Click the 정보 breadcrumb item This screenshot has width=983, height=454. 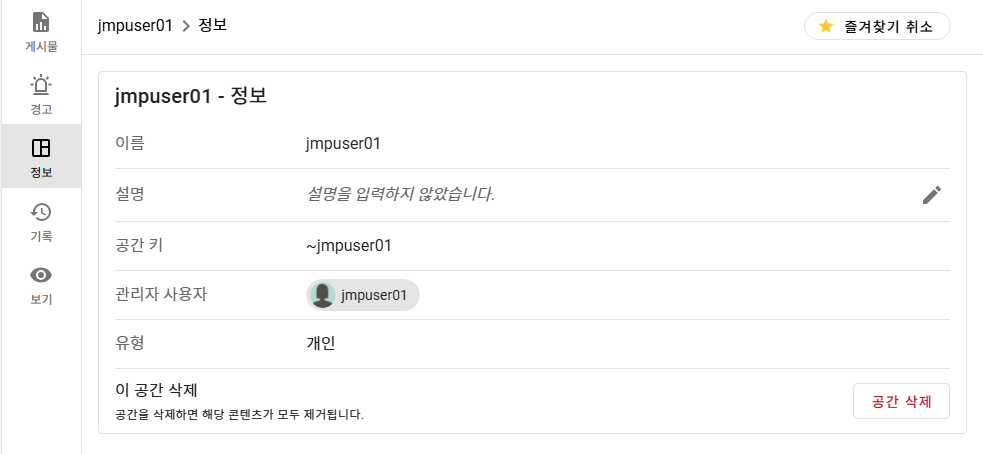click(213, 26)
